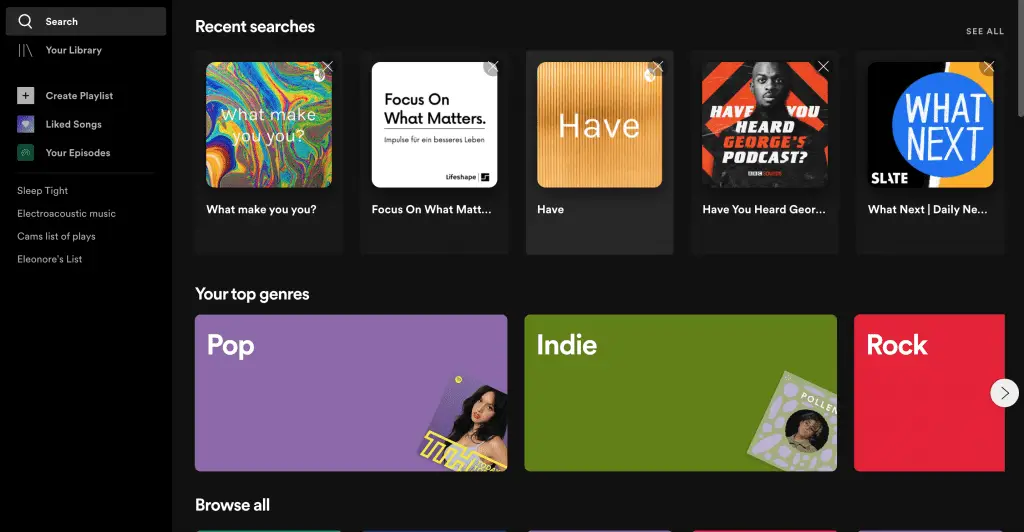Open the Liked Songs heart icon
The image size is (1024, 532).
[25, 124]
